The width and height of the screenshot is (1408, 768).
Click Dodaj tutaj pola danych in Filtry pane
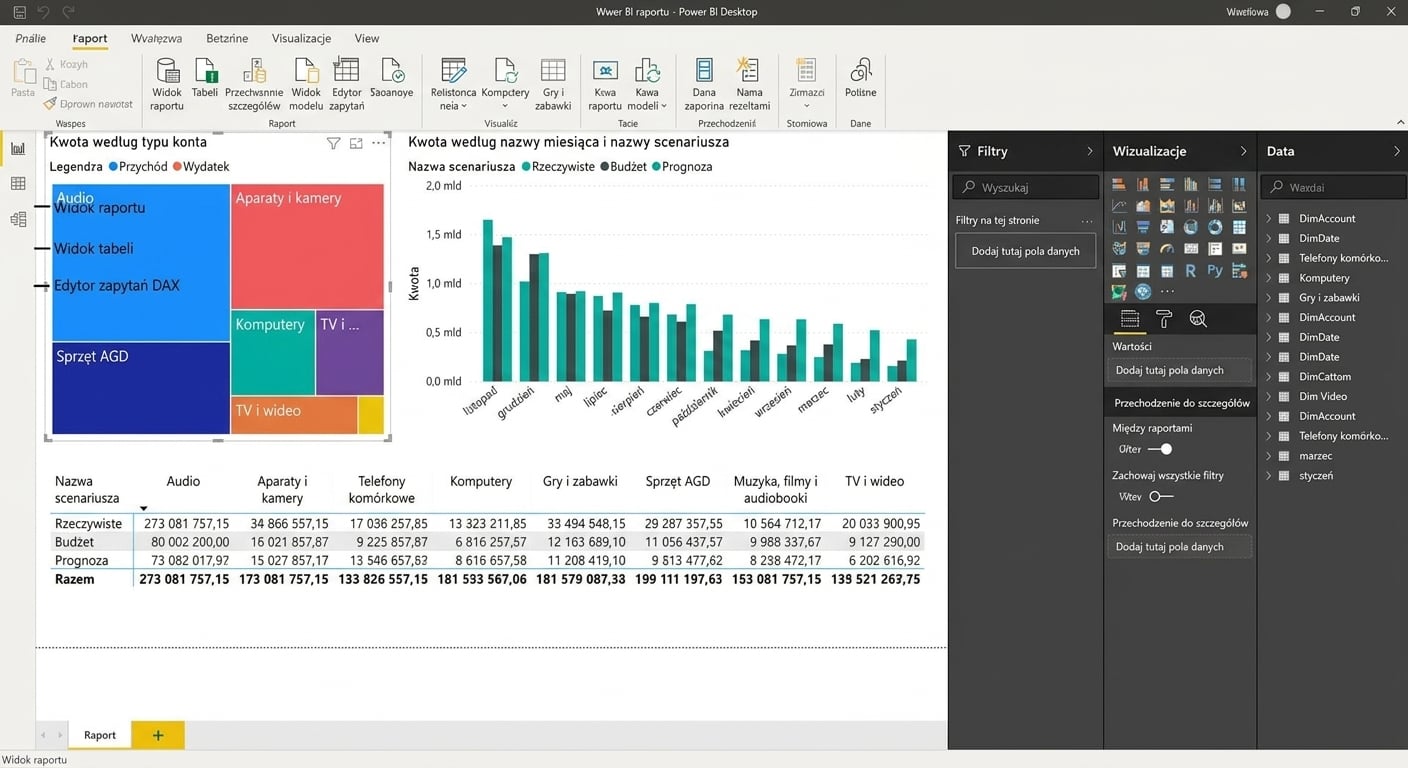coord(1025,251)
